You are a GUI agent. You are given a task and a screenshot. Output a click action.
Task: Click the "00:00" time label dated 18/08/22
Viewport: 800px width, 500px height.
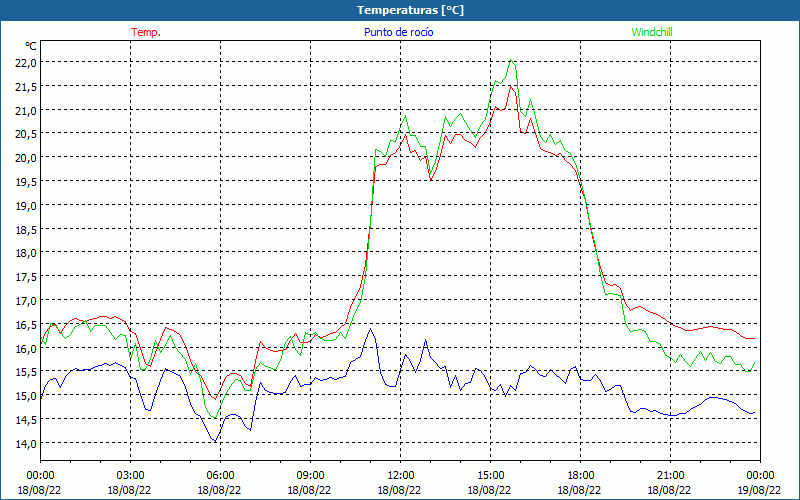coord(40,476)
